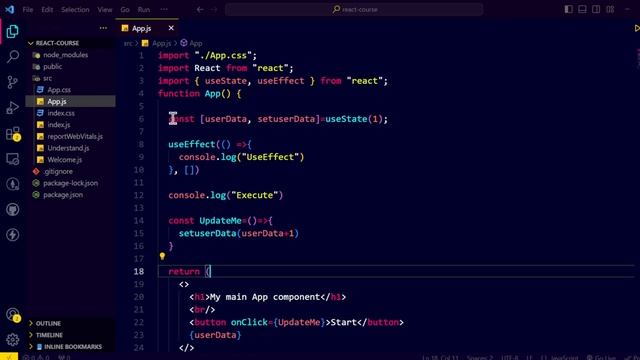Image resolution: width=640 pixels, height=360 pixels.
Task: Click the react-course command center search box
Action: [354, 9]
